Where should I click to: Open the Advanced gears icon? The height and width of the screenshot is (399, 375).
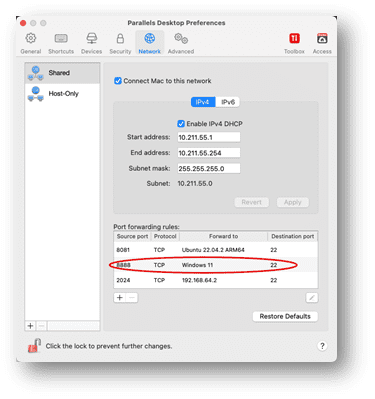181,38
